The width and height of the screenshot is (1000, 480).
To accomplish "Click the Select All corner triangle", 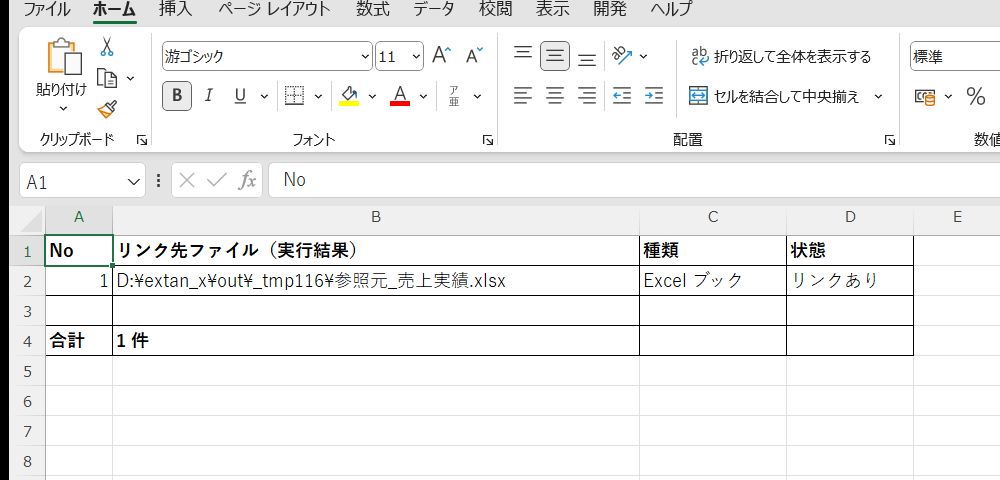I will click(33, 221).
